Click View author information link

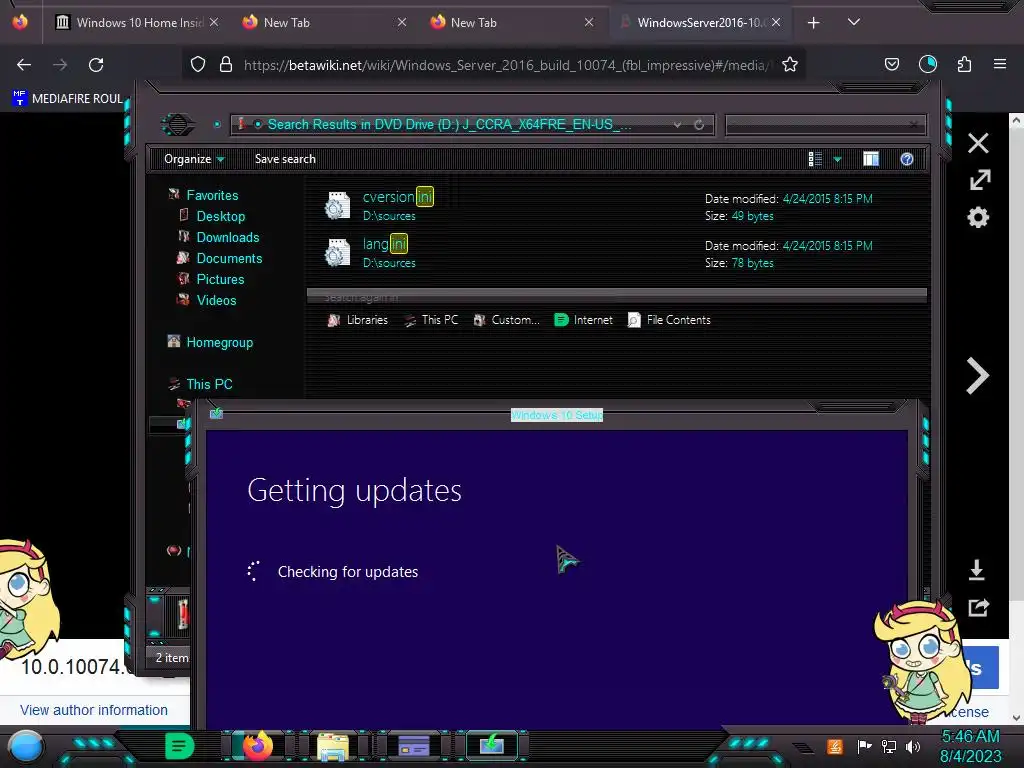94,710
